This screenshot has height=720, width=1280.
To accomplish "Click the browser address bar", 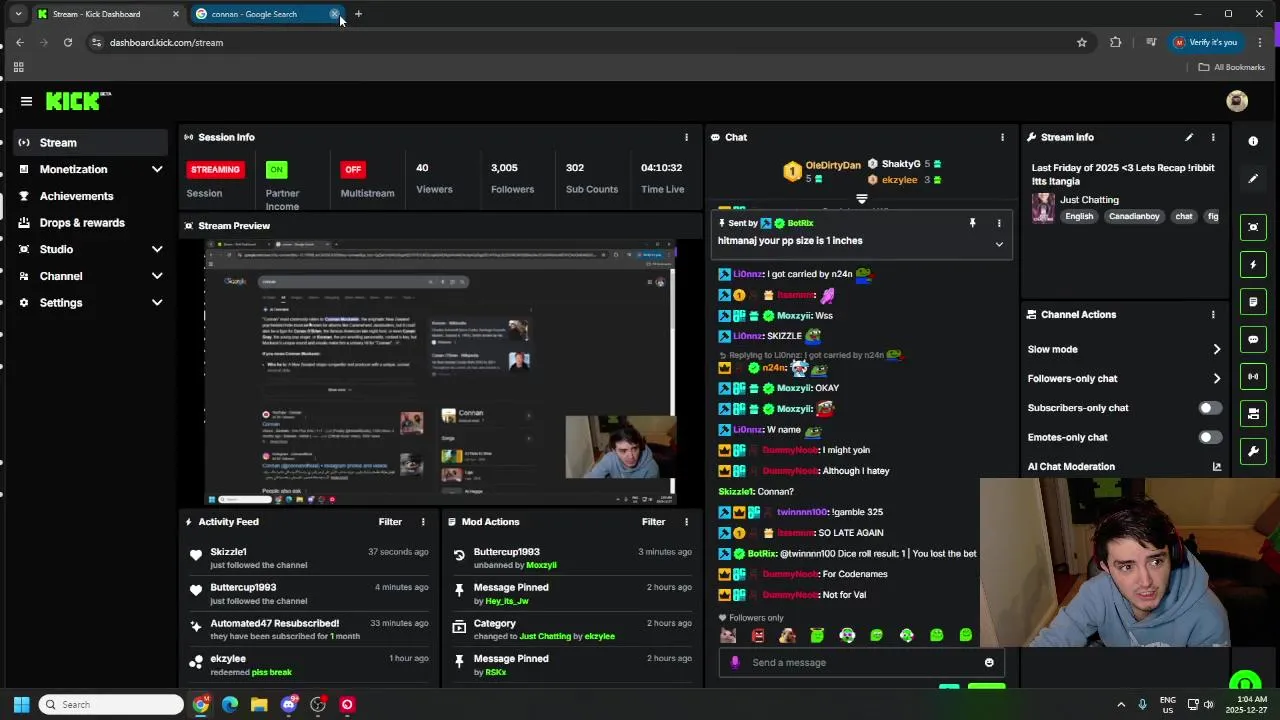I will pyautogui.click(x=585, y=42).
